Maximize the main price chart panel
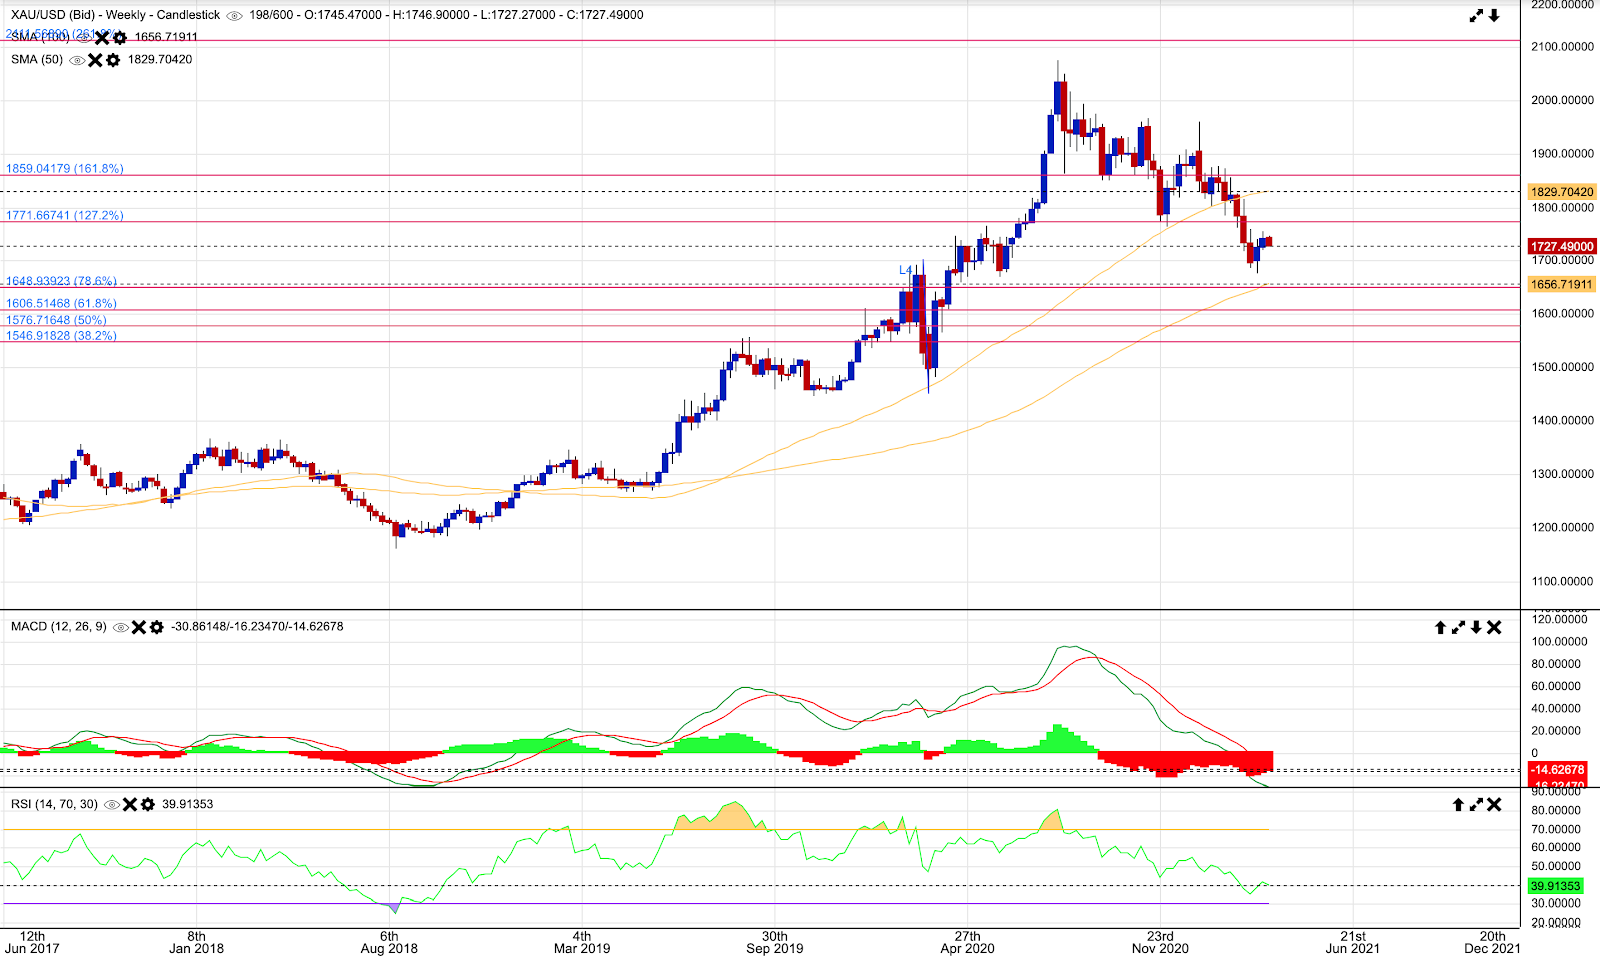The height and width of the screenshot is (957, 1600). pyautogui.click(x=1476, y=15)
